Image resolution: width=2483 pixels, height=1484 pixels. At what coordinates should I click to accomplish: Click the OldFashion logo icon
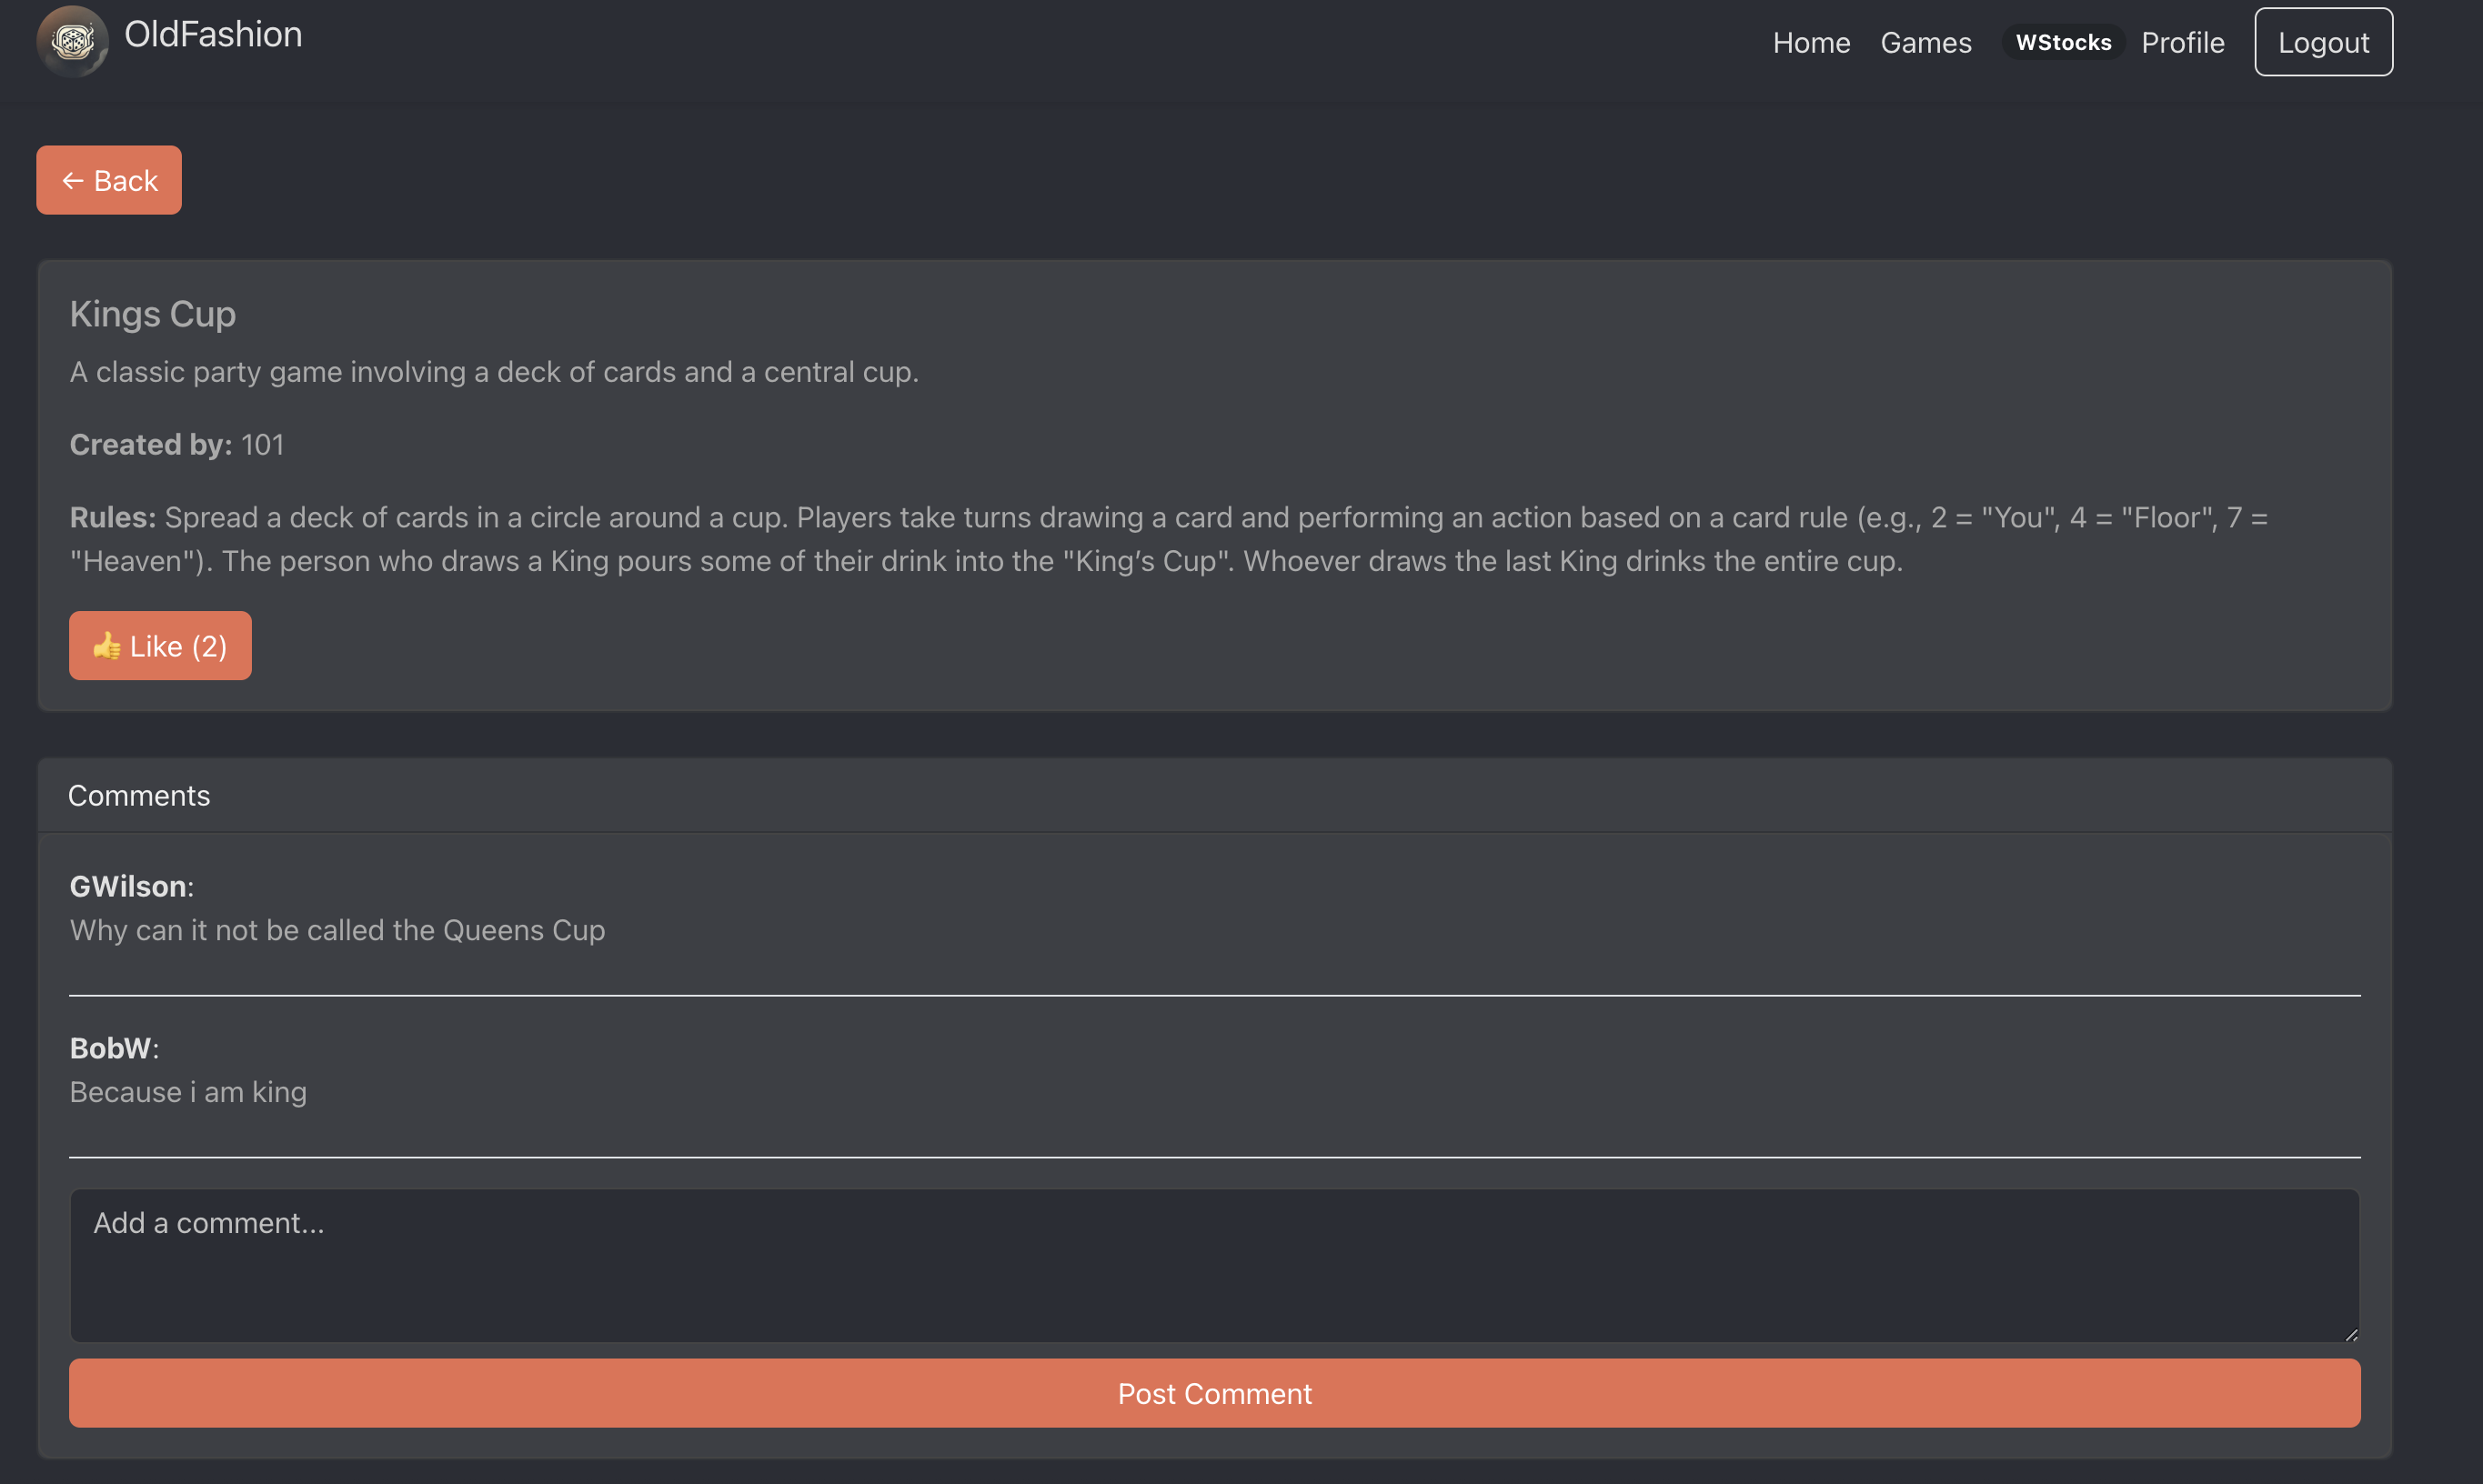pos(72,41)
